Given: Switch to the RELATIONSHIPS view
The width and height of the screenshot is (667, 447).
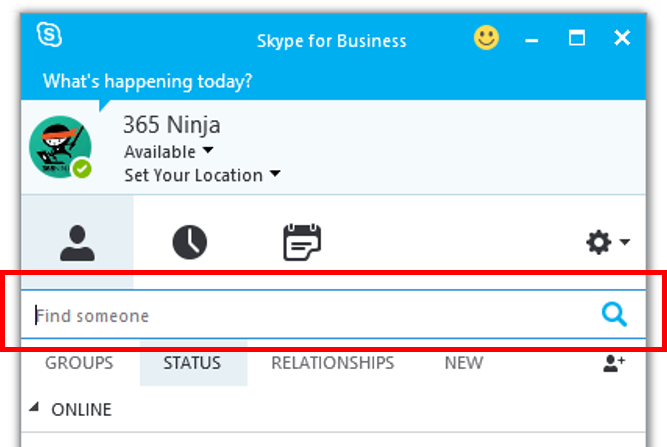Looking at the screenshot, I should [x=333, y=363].
